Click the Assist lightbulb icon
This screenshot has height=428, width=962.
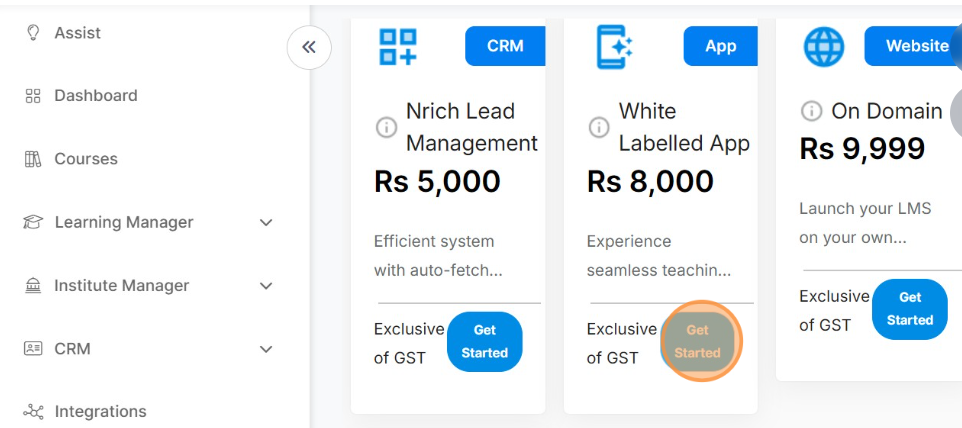33,33
